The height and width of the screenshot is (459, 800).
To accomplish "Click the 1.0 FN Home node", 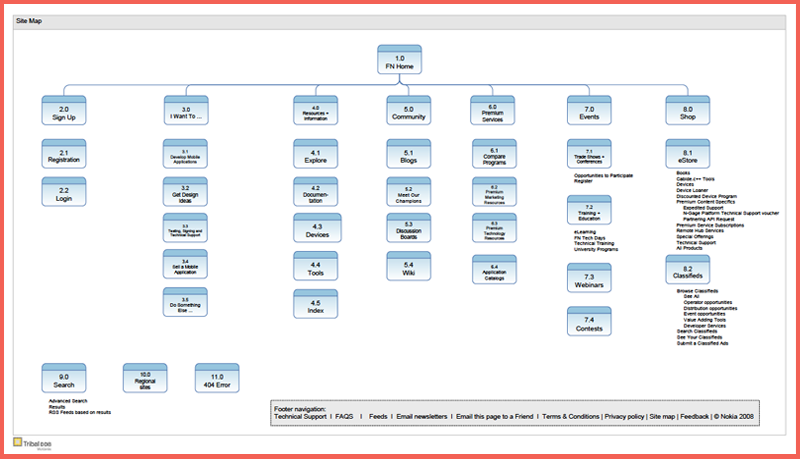I will tap(399, 59).
